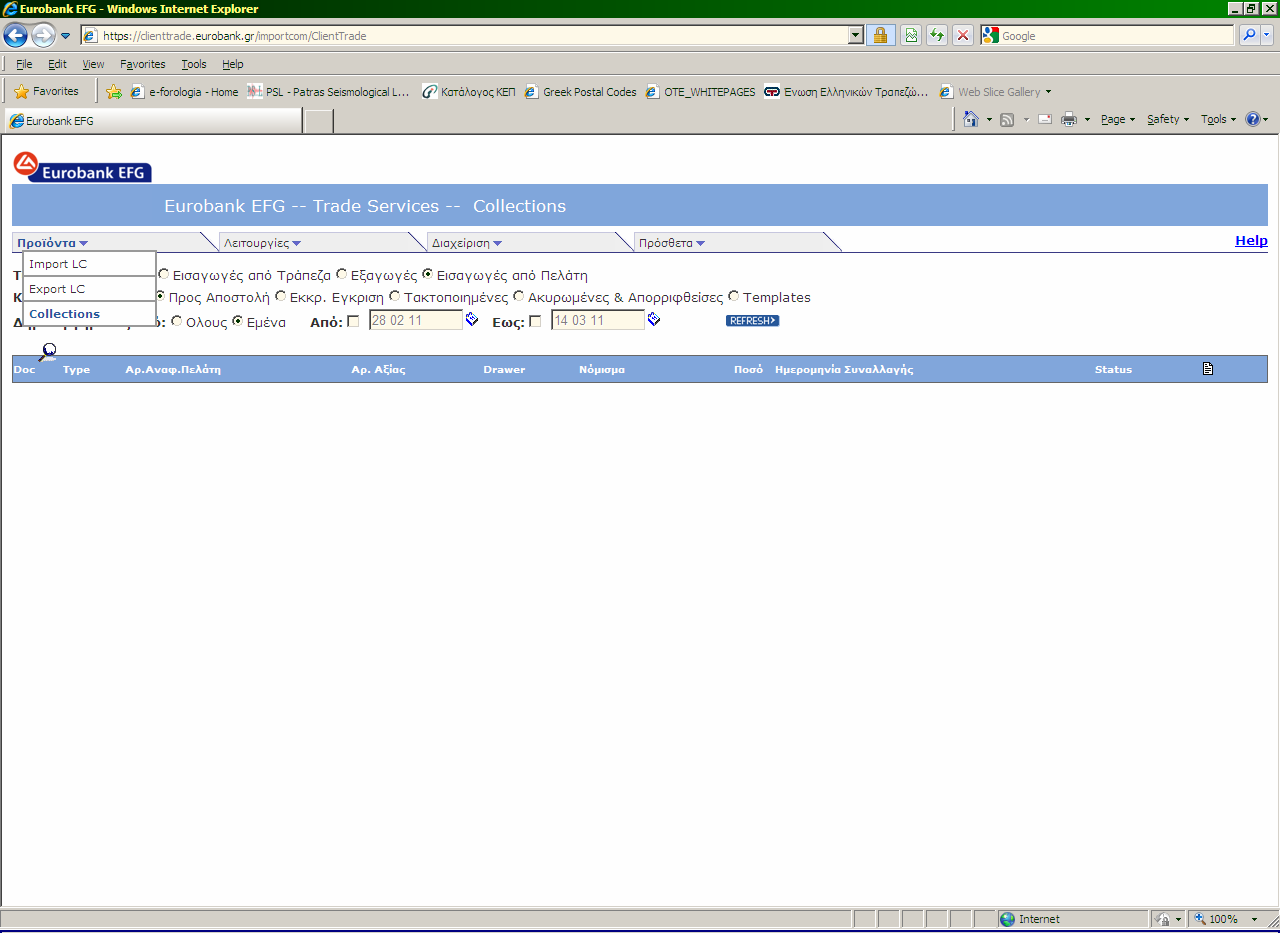
Task: Open the Προϊόντα dropdown menu
Action: click(x=53, y=243)
